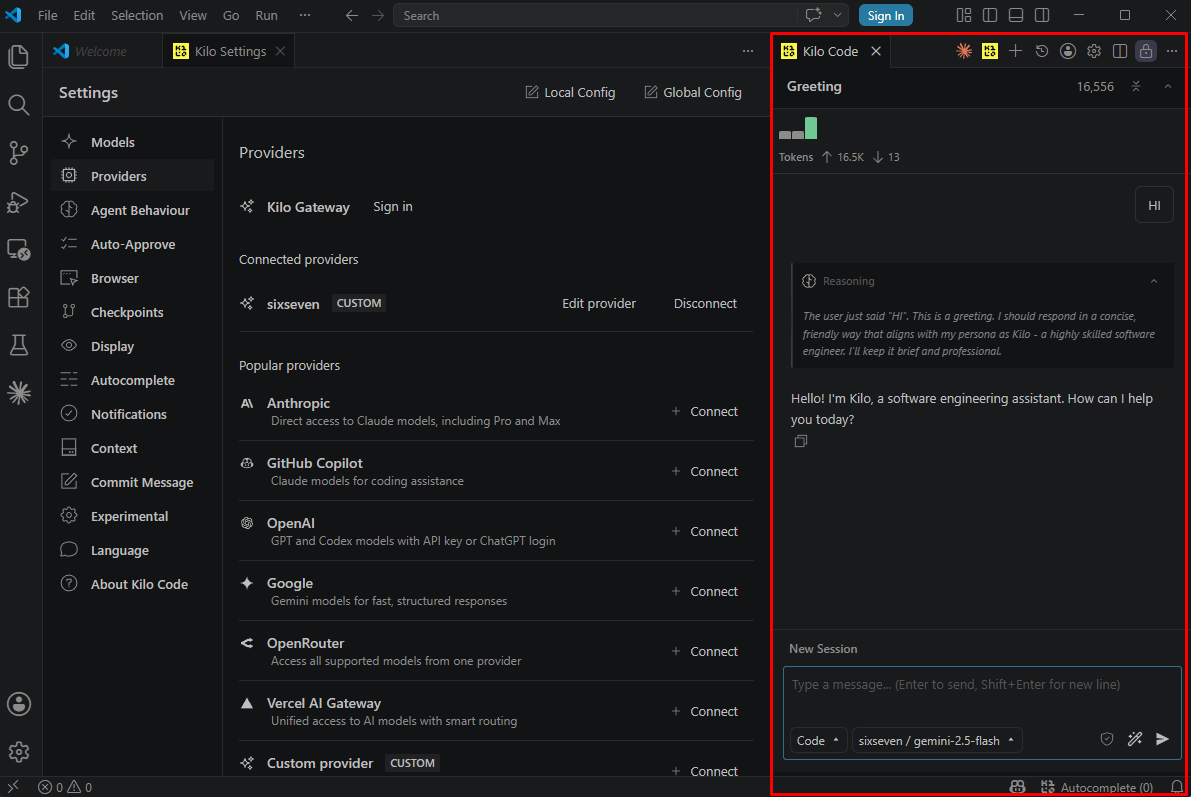The height and width of the screenshot is (797, 1191).
Task: Open Run and Debug view
Action: [x=18, y=201]
